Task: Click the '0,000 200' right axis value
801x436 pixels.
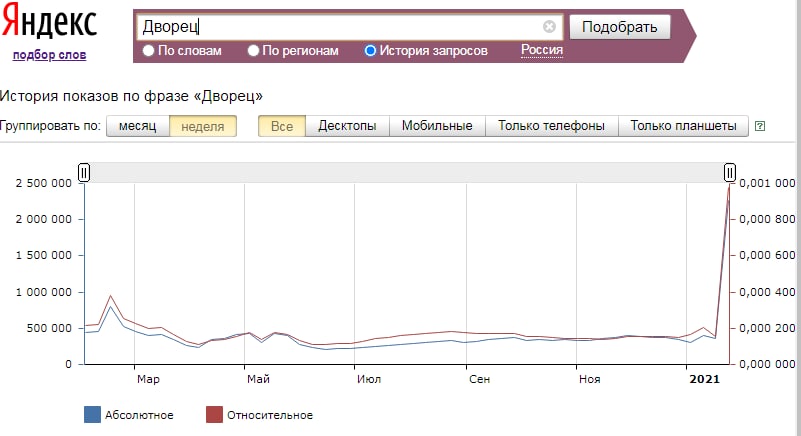Action: pos(767,328)
